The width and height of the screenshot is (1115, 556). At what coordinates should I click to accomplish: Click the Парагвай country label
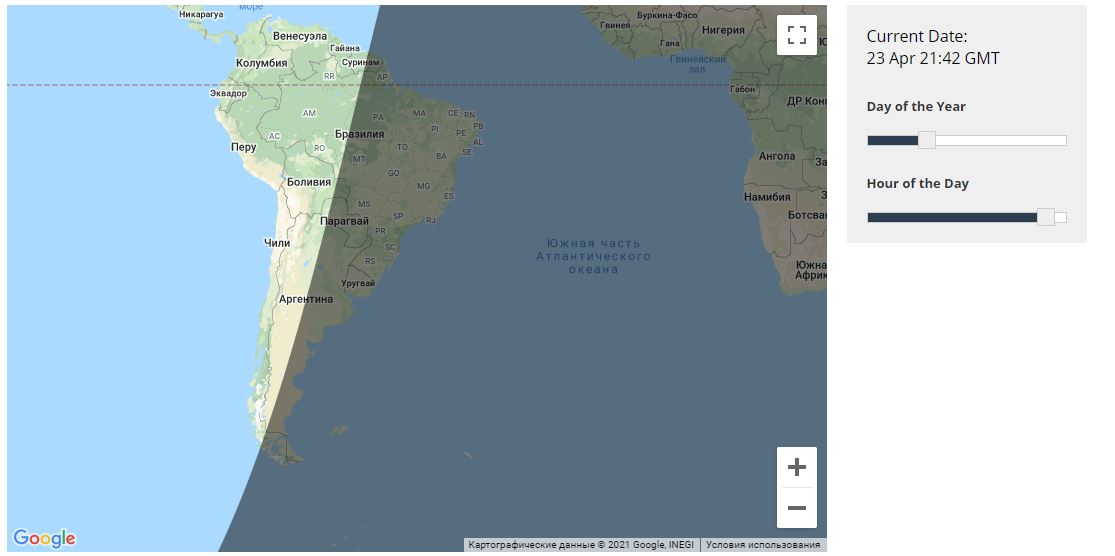tap(344, 221)
